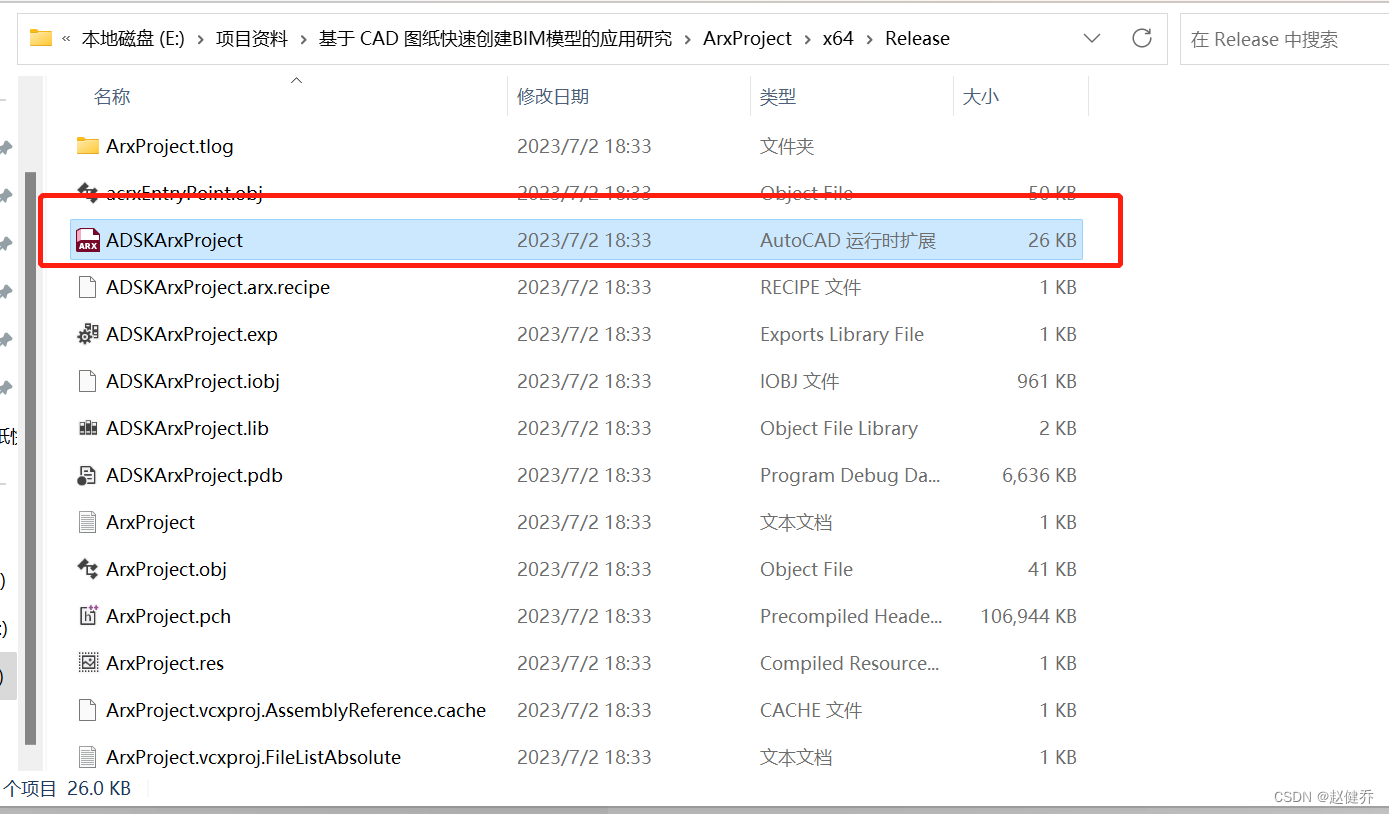Navigate to ArxProject in the breadcrumb
1389x814 pixels.
pos(747,39)
